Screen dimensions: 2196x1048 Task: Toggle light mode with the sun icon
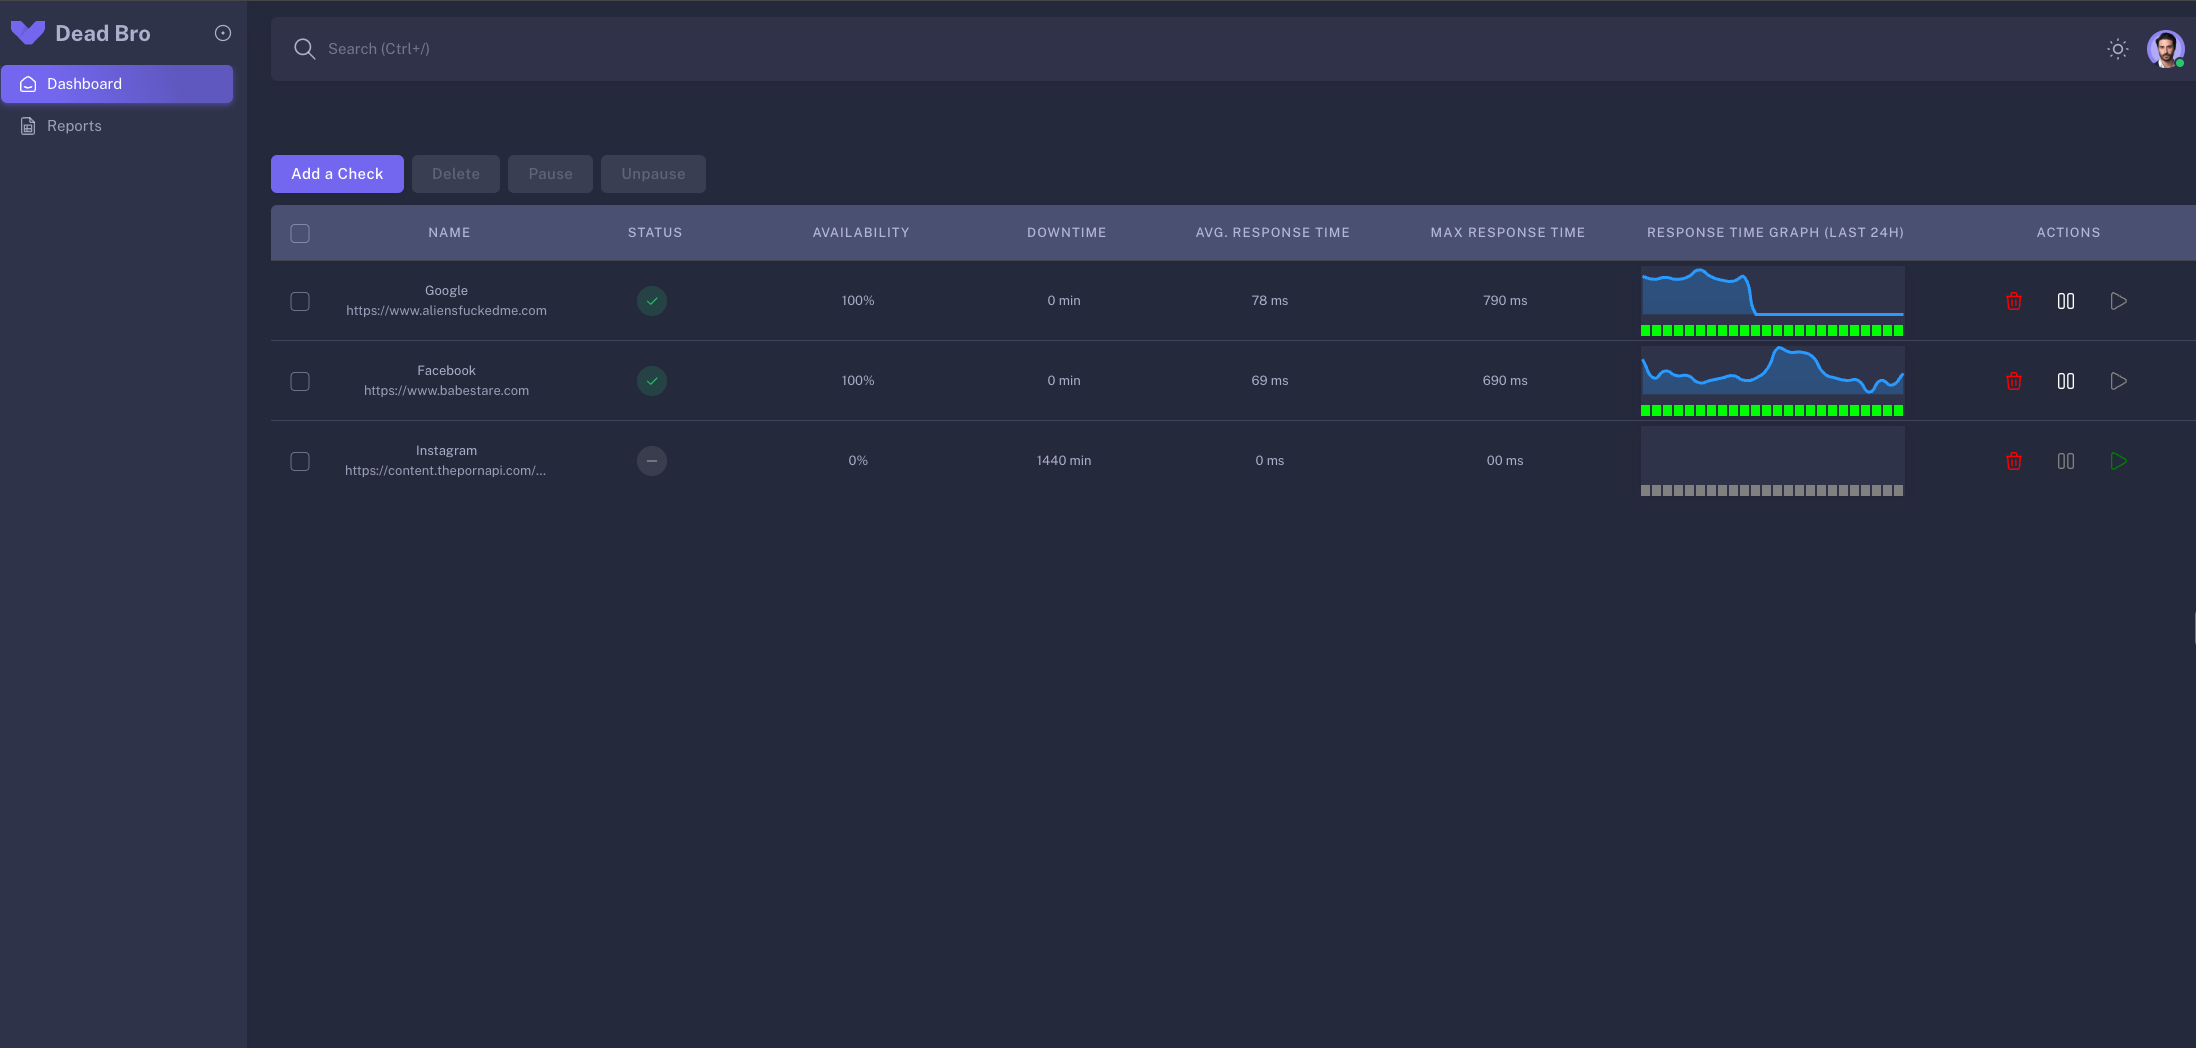pos(2117,48)
